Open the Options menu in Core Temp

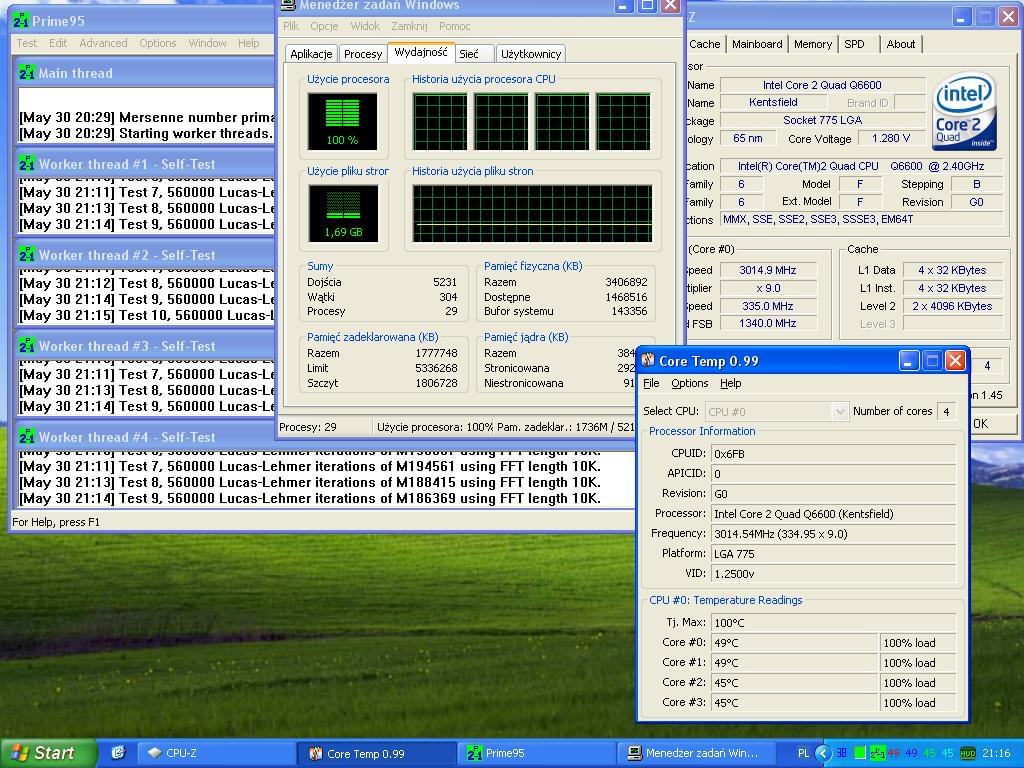click(x=689, y=383)
